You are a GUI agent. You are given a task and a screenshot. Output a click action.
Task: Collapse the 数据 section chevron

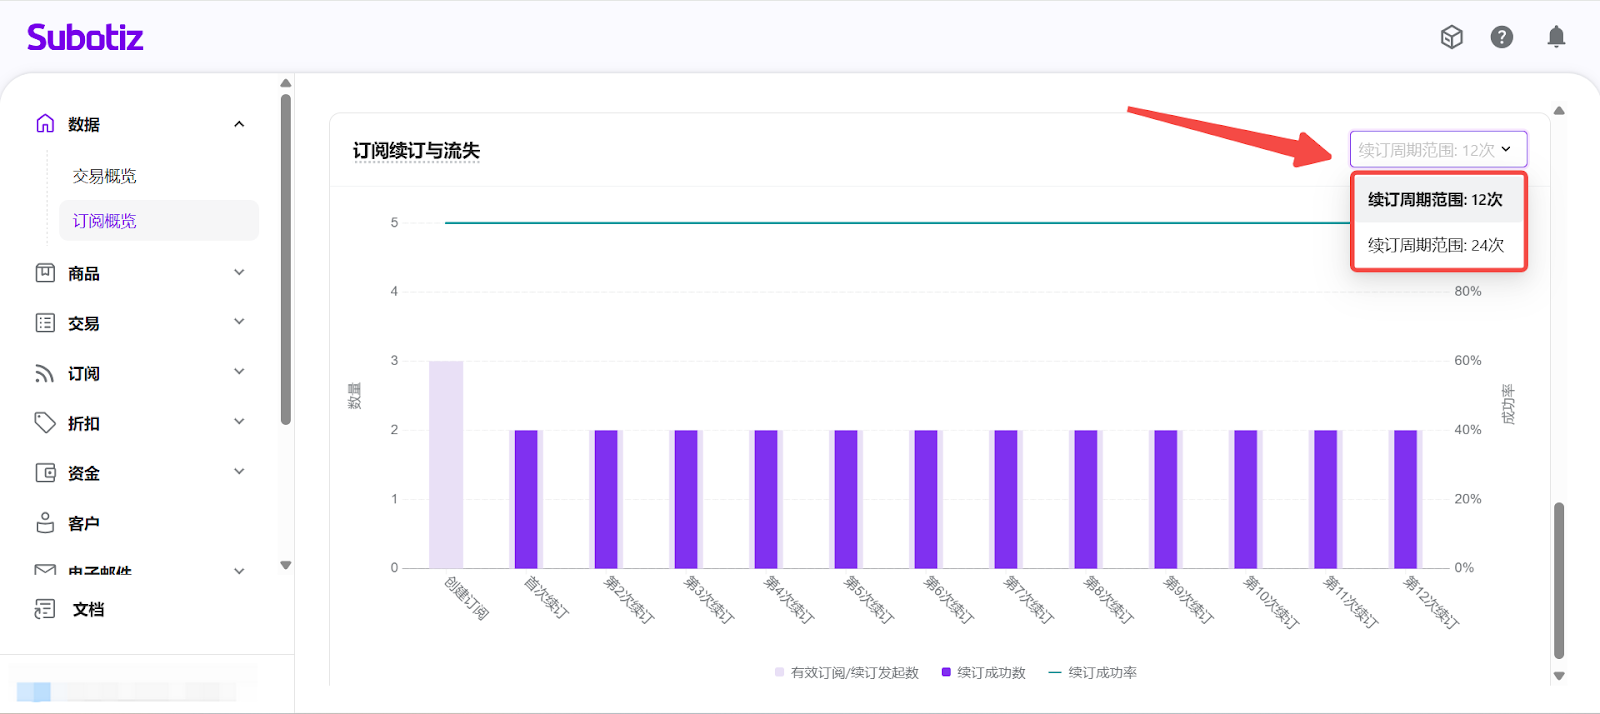pyautogui.click(x=239, y=124)
